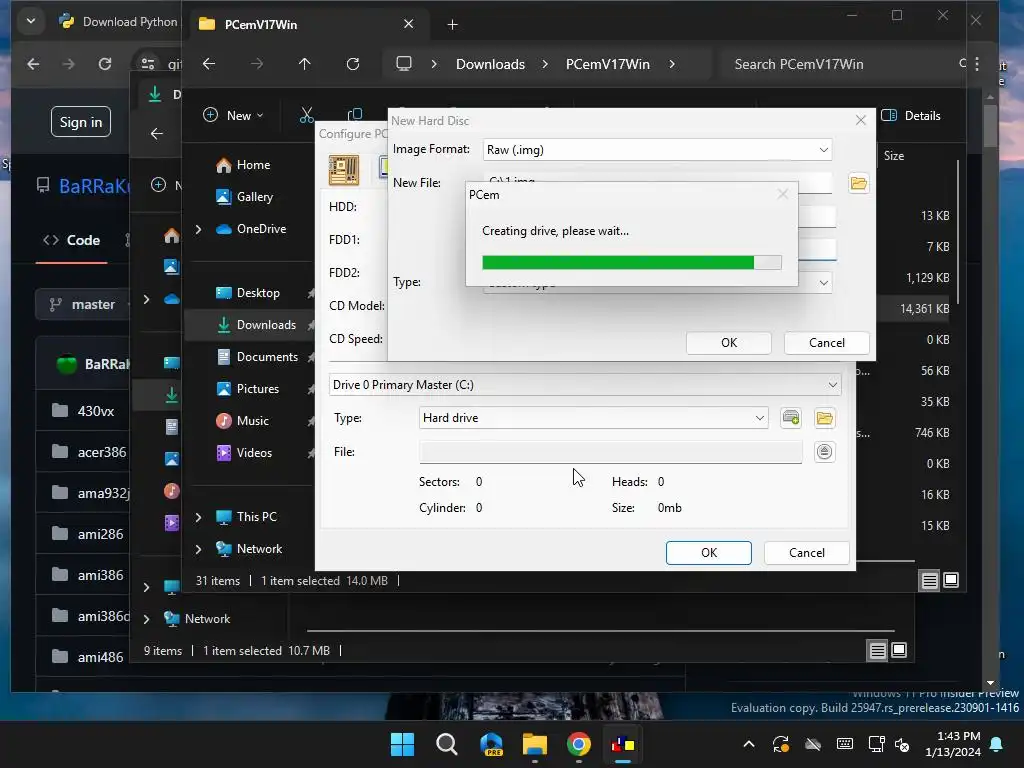This screenshot has height=768, width=1024.
Task: Click the Cut scissors icon in Explorer
Action: pos(306,115)
